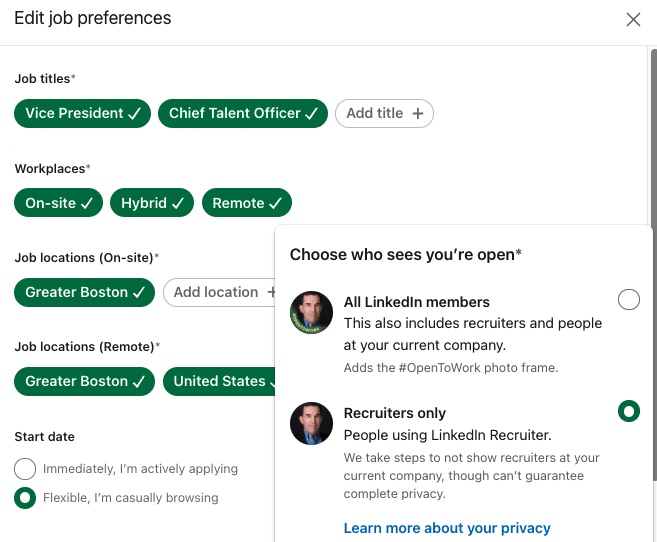Click 'People using LinkedIn Recruiter.' text
Image resolution: width=657 pixels, height=542 pixels.
(x=447, y=435)
